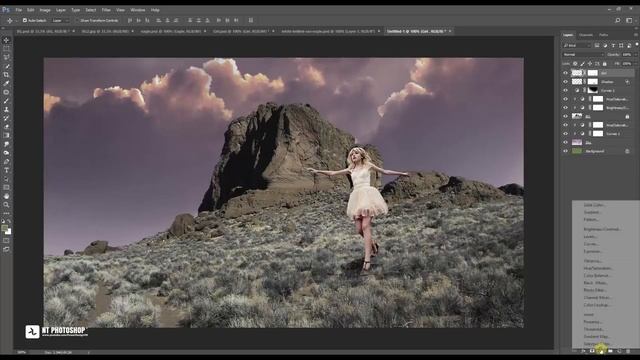Screen dimensions: 640x360
Task: Click the lock all icon in Layers panel
Action: tap(604, 64)
